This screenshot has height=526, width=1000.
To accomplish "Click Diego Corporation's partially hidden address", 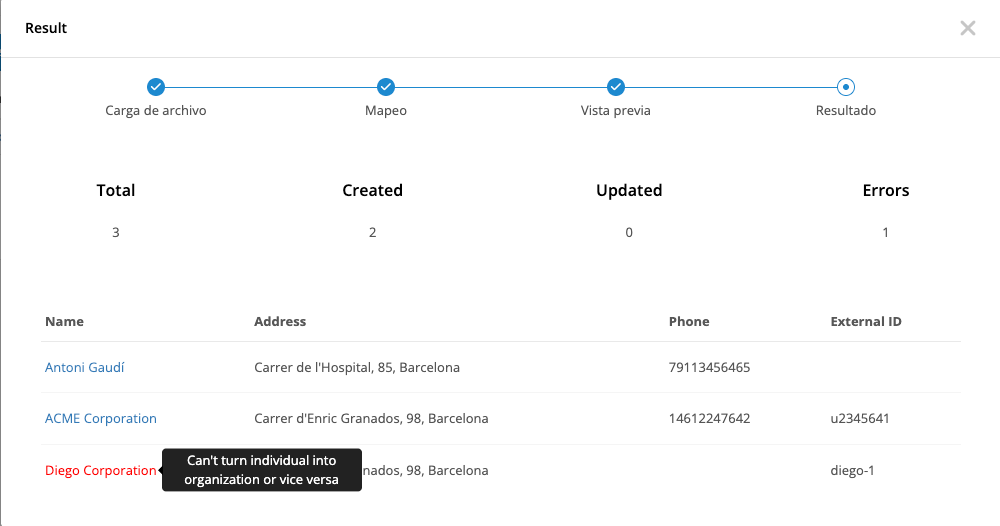I will coord(425,471).
